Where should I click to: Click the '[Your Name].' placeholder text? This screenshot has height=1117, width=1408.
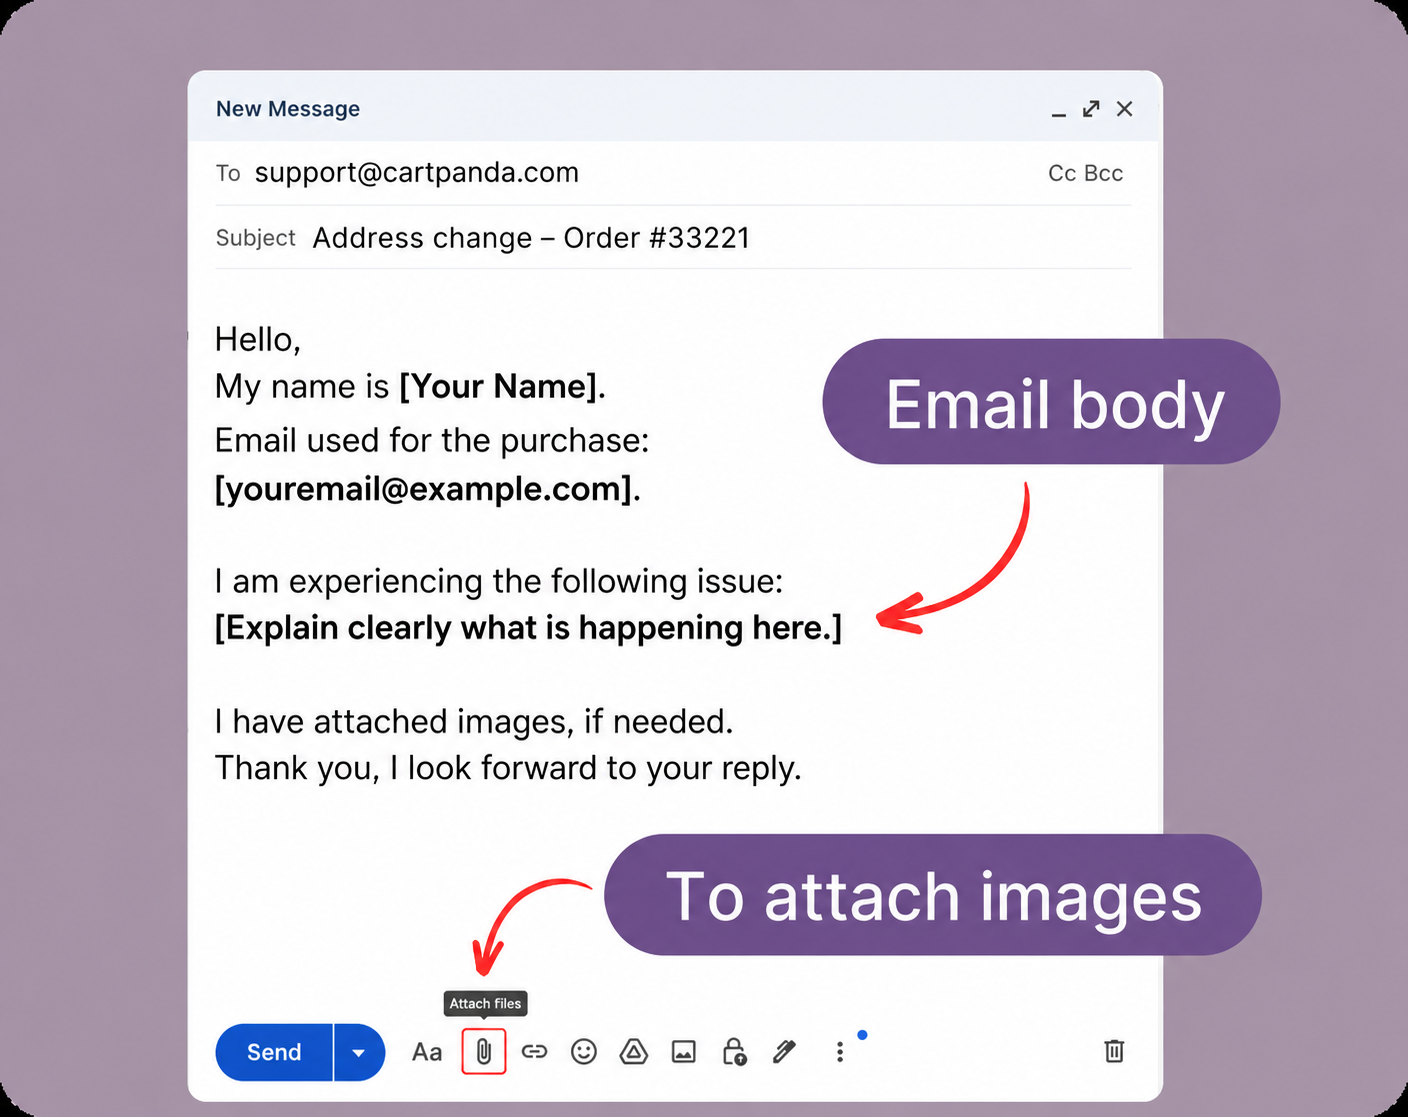pyautogui.click(x=502, y=387)
